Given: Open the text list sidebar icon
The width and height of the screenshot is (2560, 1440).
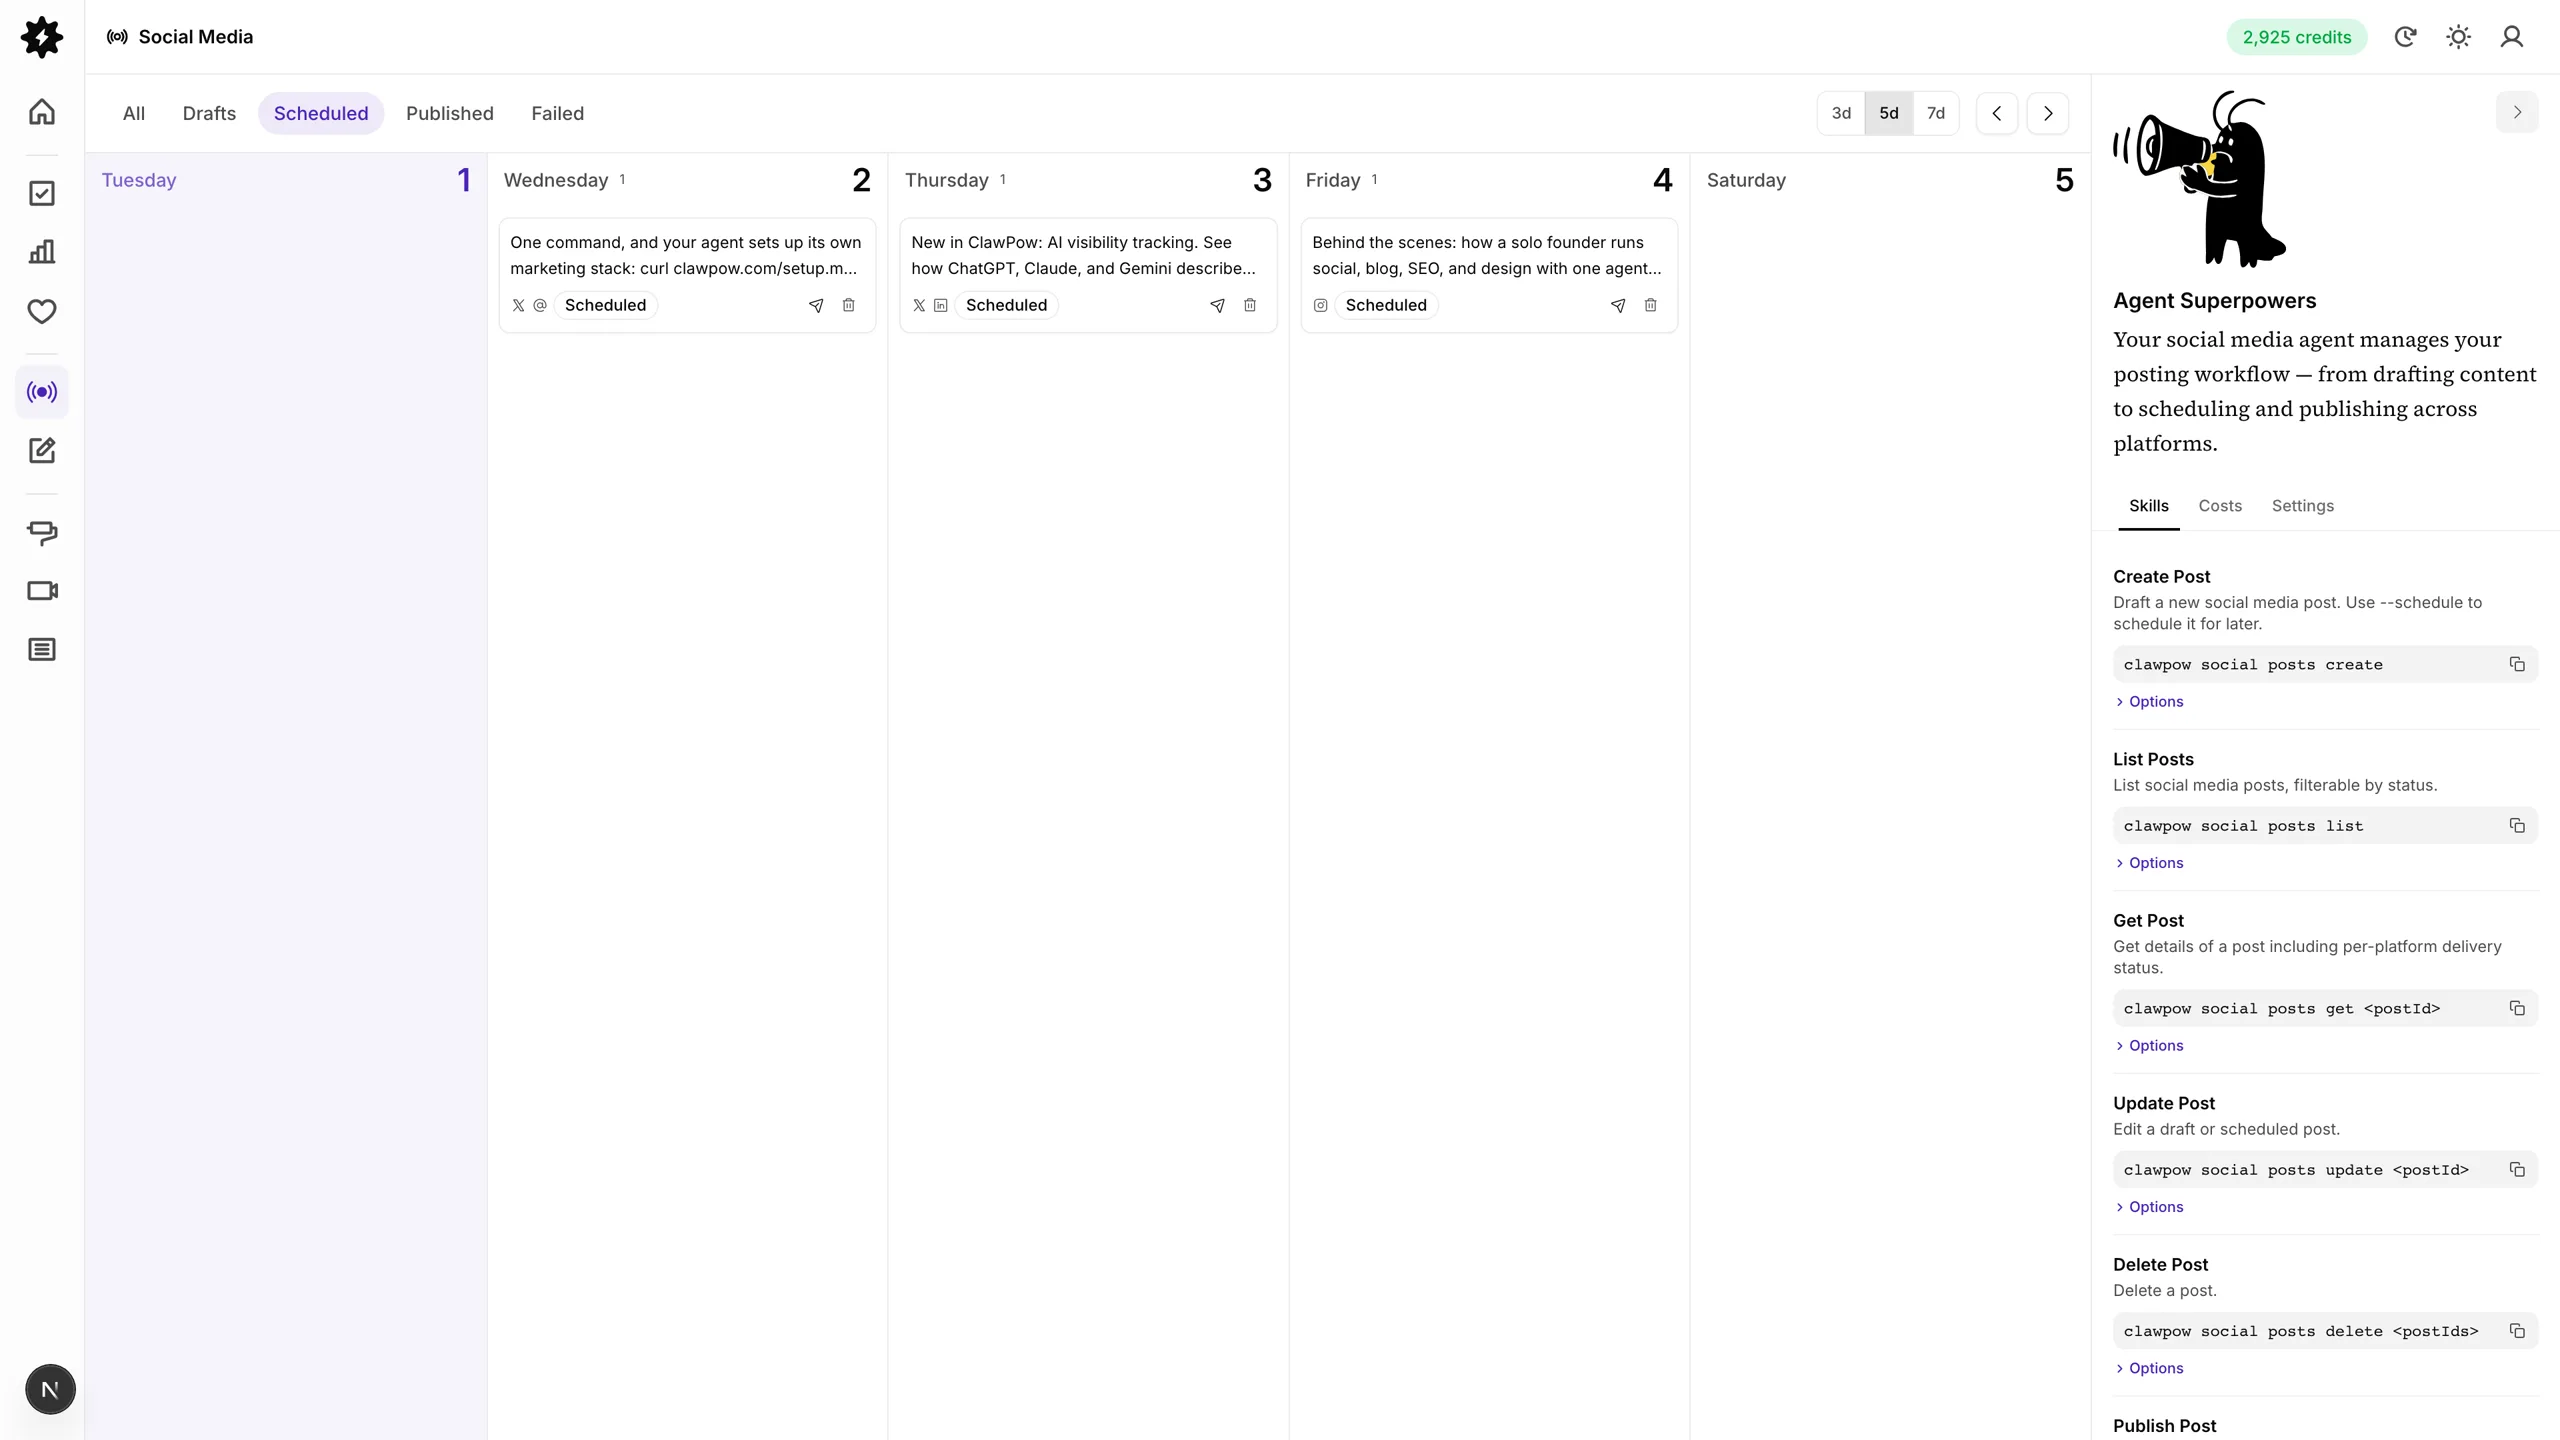Looking at the screenshot, I should click(x=42, y=650).
